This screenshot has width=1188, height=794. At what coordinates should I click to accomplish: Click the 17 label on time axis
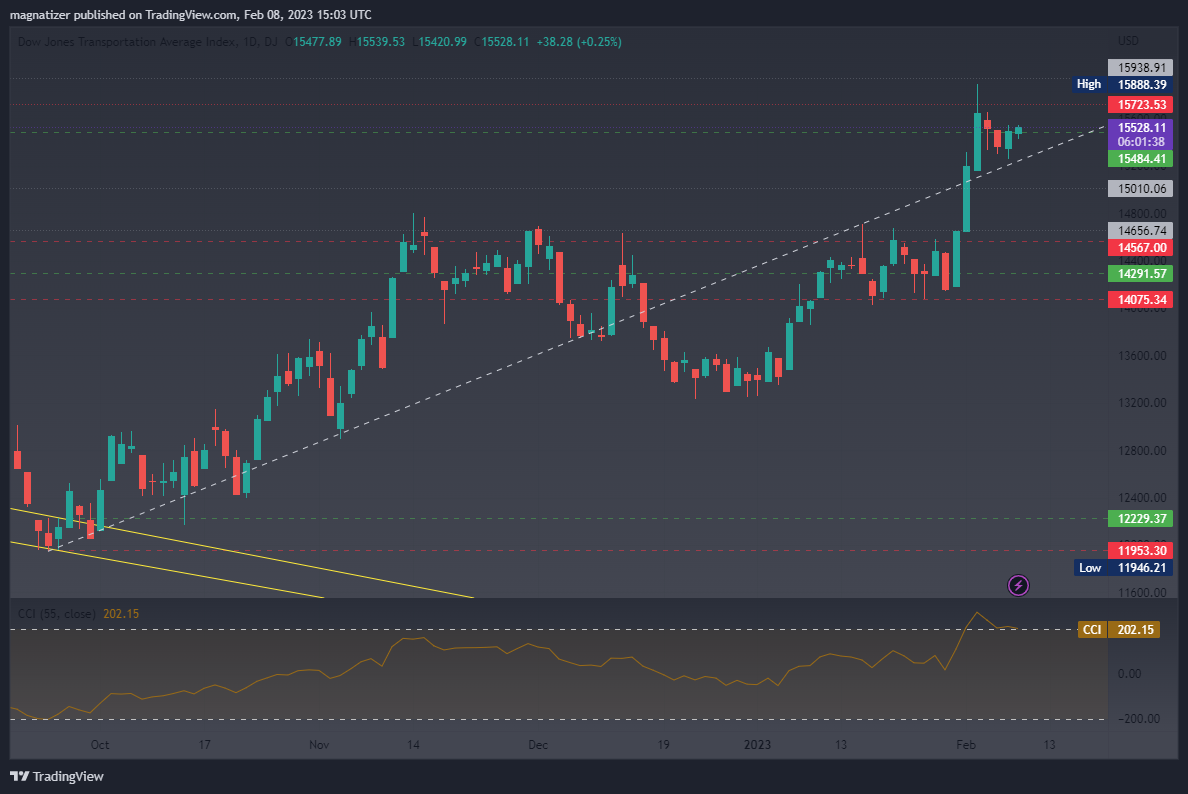205,745
